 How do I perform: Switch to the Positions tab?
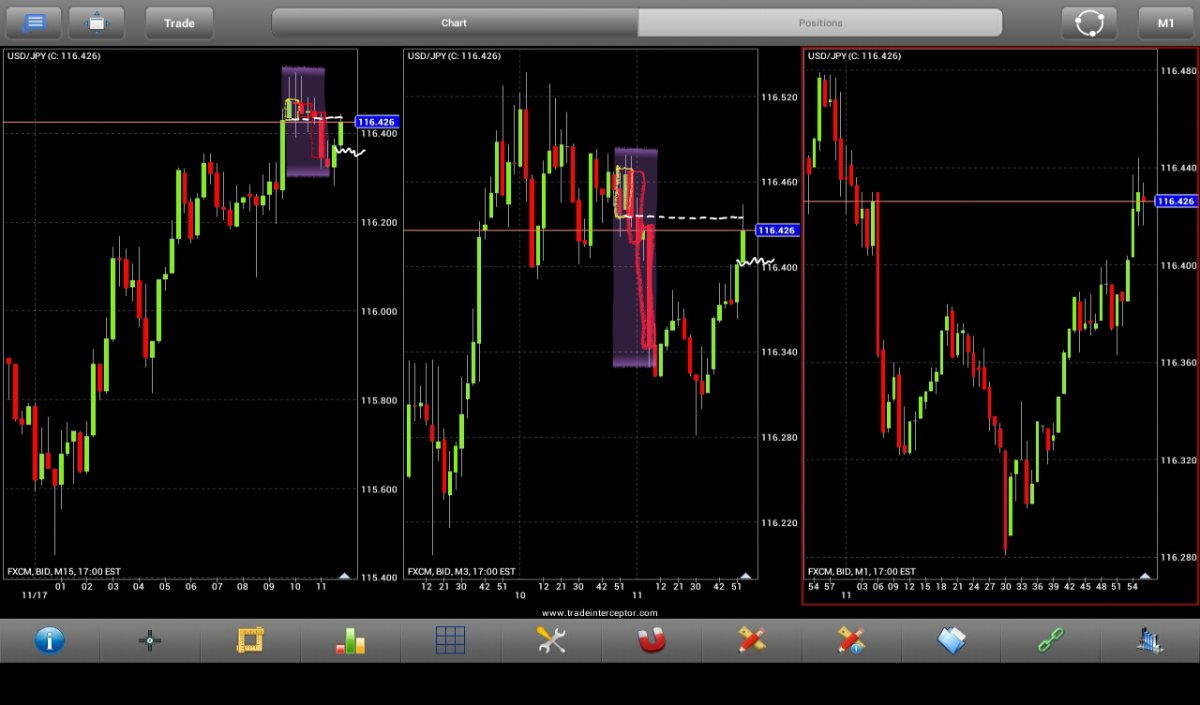820,23
